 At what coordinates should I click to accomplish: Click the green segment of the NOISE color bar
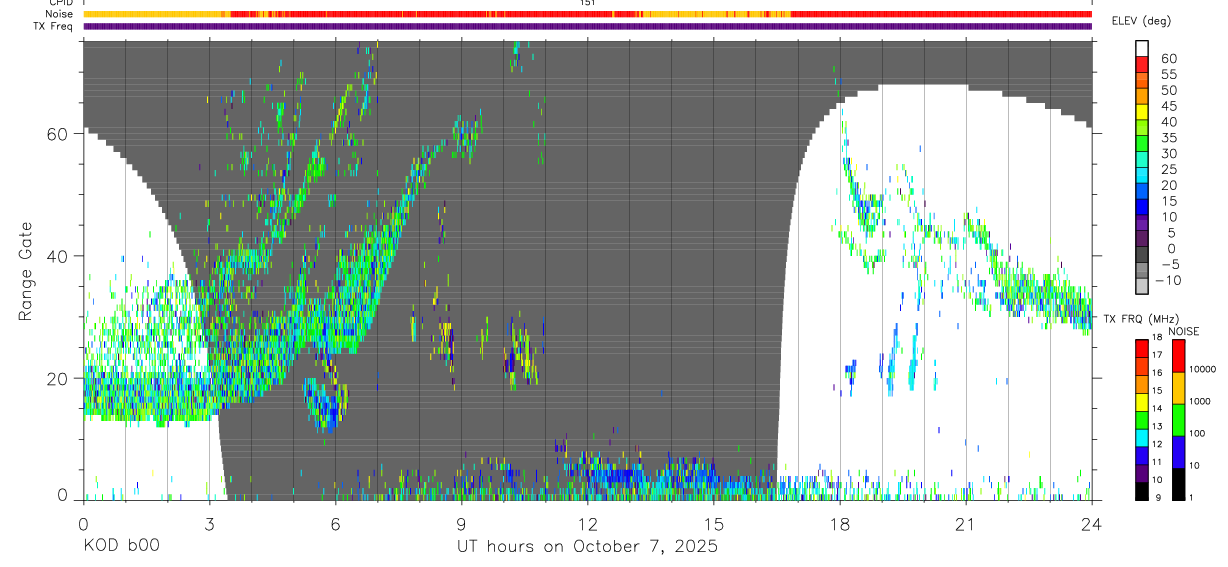tap(1178, 419)
